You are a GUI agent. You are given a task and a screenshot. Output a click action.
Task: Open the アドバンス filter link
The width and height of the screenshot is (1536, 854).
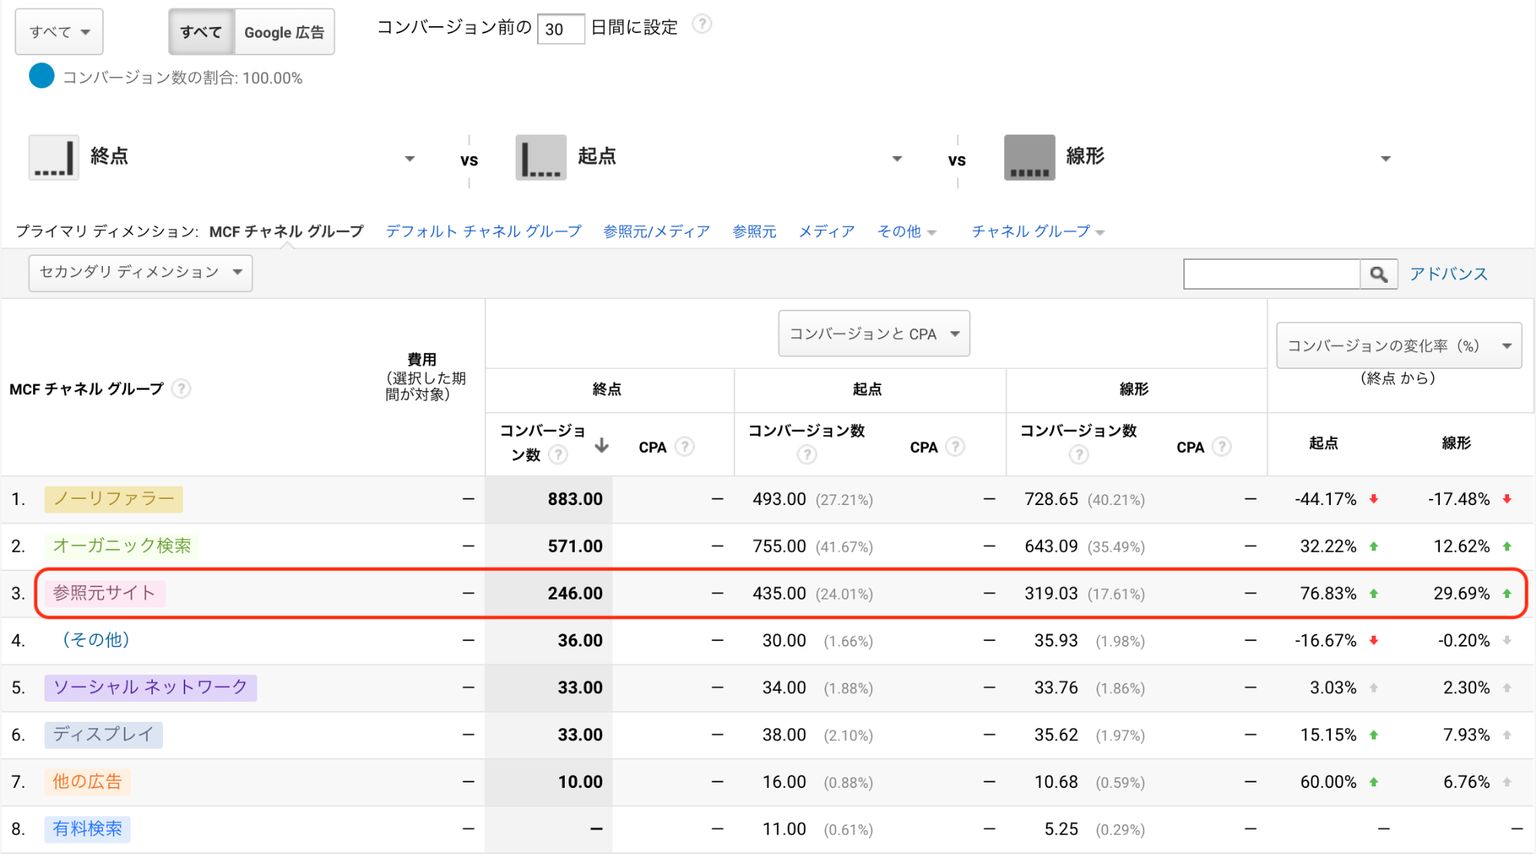pos(1448,274)
